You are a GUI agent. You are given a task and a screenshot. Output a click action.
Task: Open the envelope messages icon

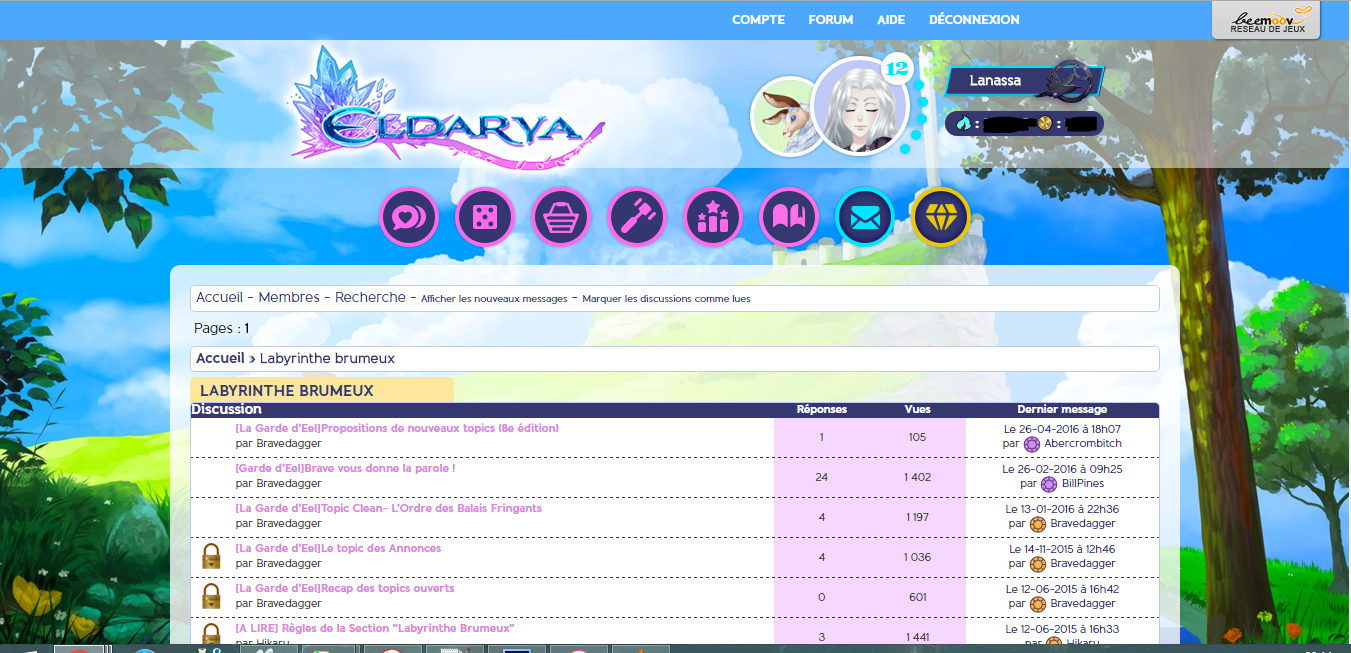865,217
